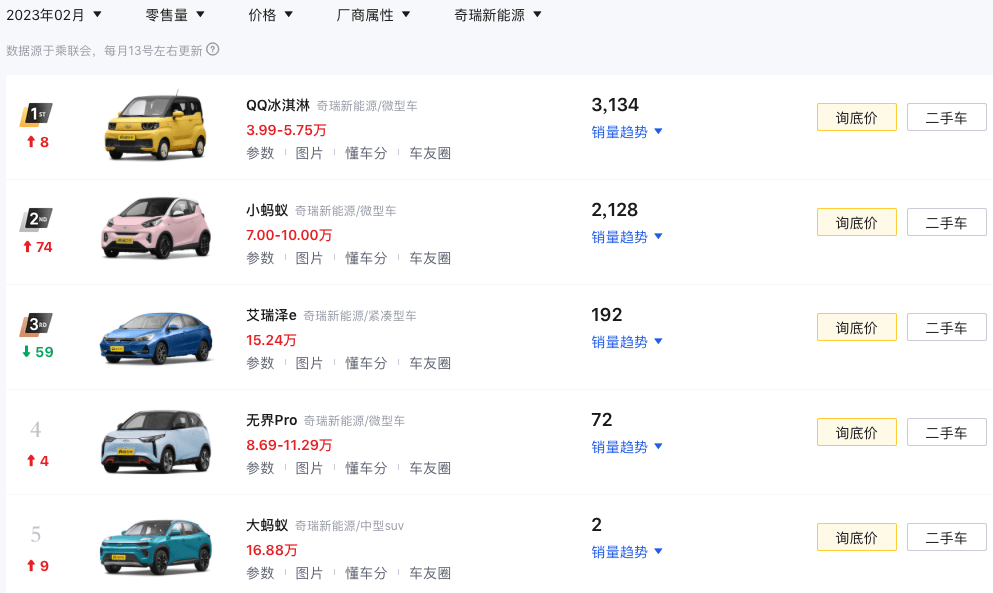Open the 奇瑞新能源 brand dropdown
Viewport: 993px width, 593px height.
498,15
